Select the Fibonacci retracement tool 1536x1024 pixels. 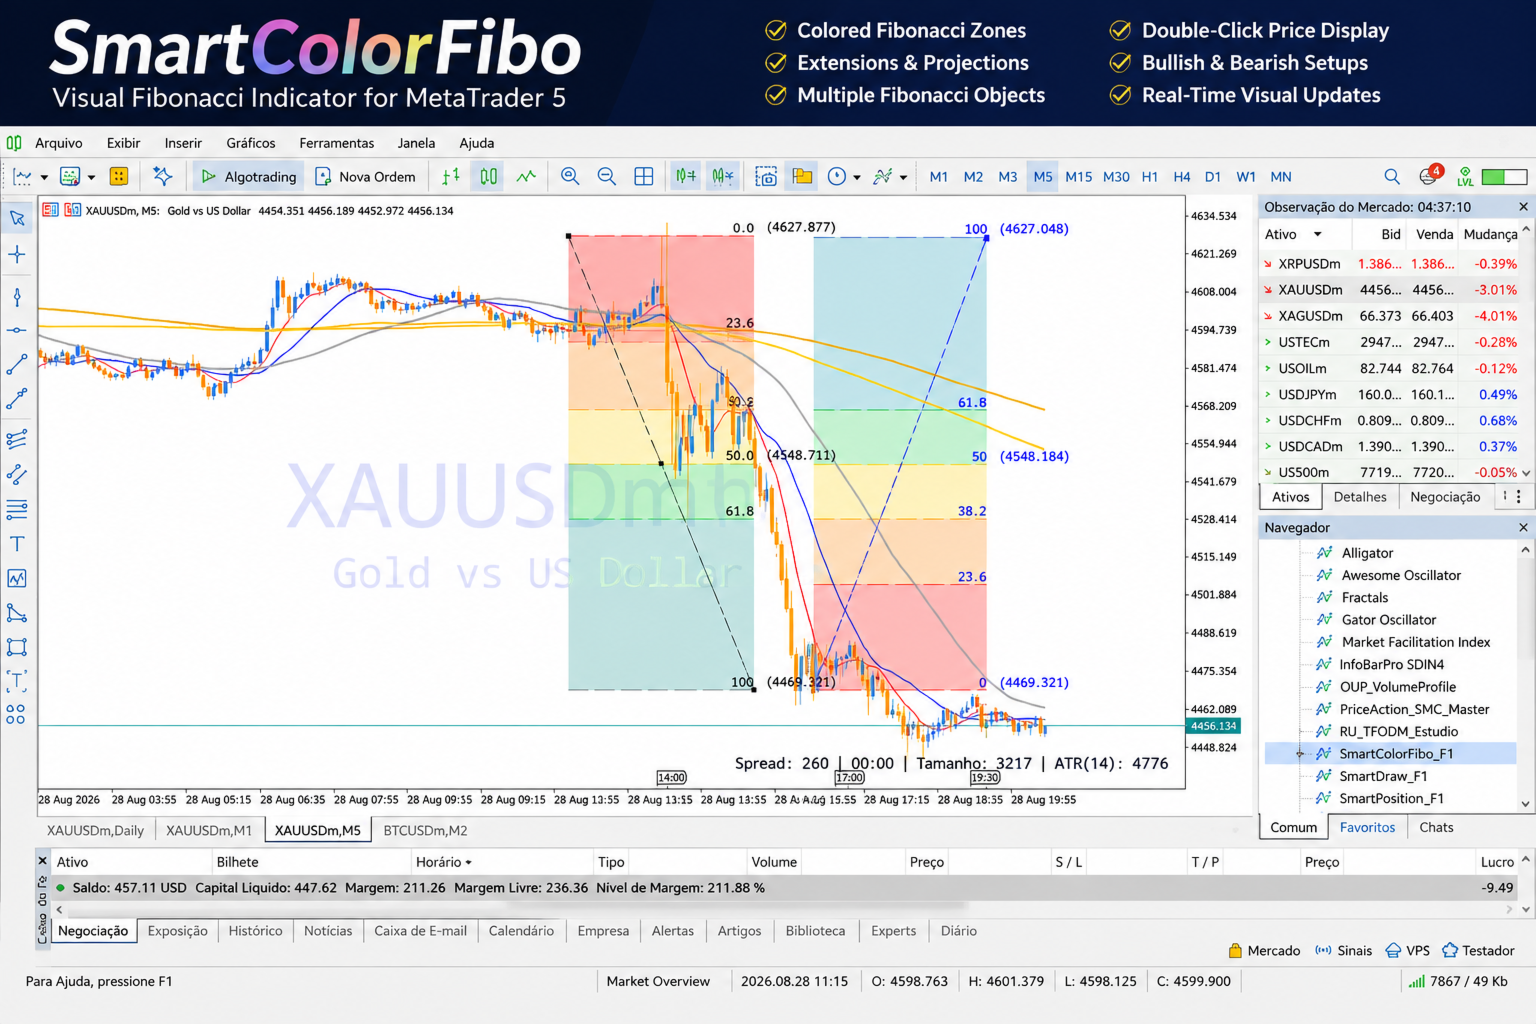(x=17, y=510)
